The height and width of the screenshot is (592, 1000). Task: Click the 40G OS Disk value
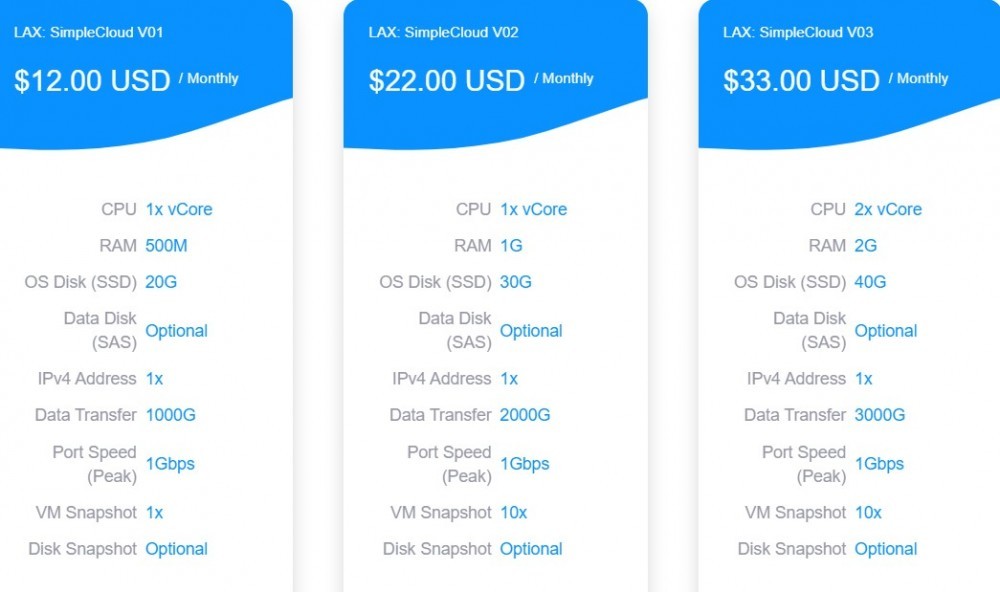tap(871, 282)
